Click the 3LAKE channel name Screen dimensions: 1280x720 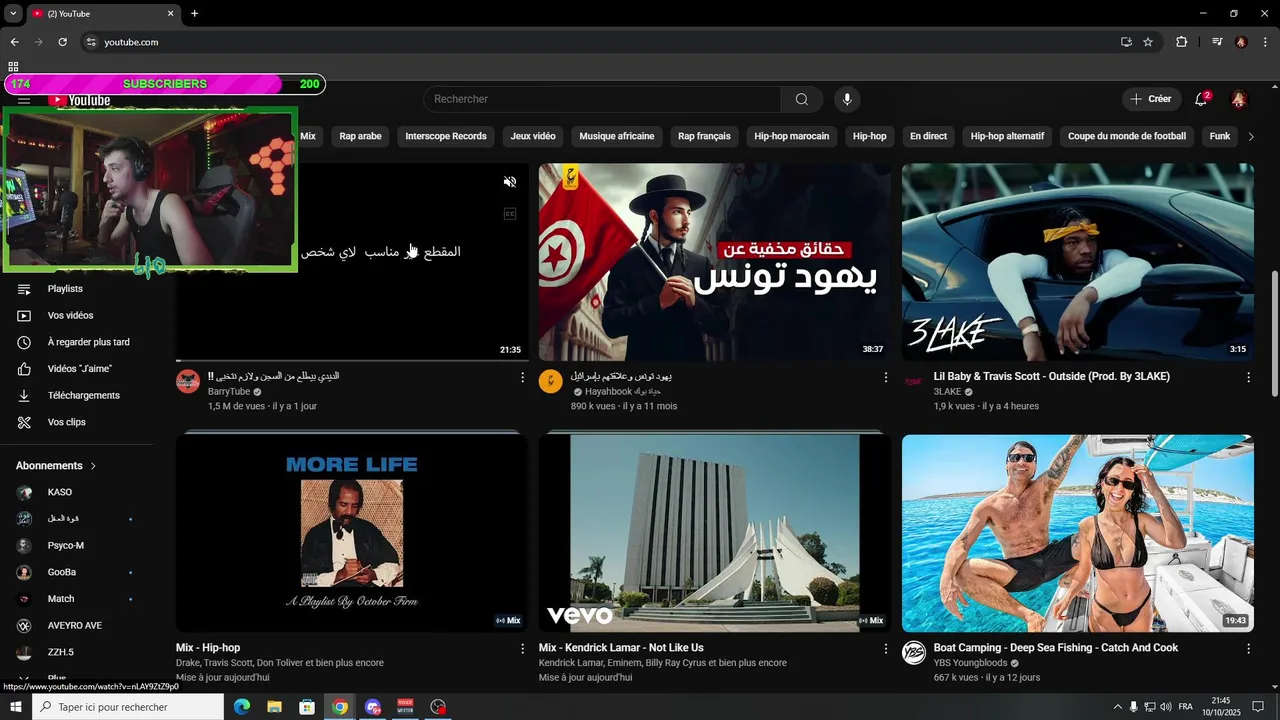947,392
